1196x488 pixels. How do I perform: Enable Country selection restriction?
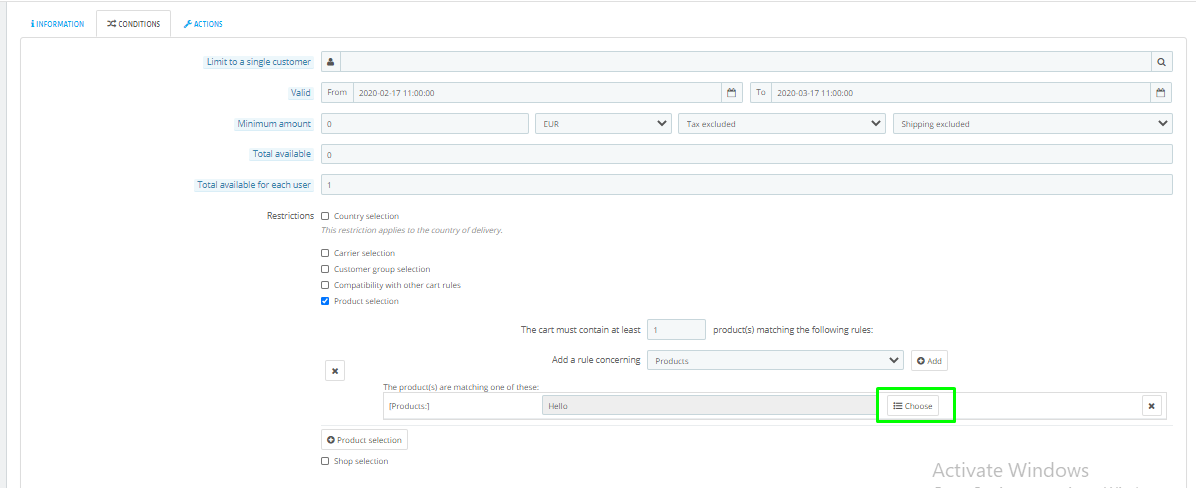tap(326, 216)
